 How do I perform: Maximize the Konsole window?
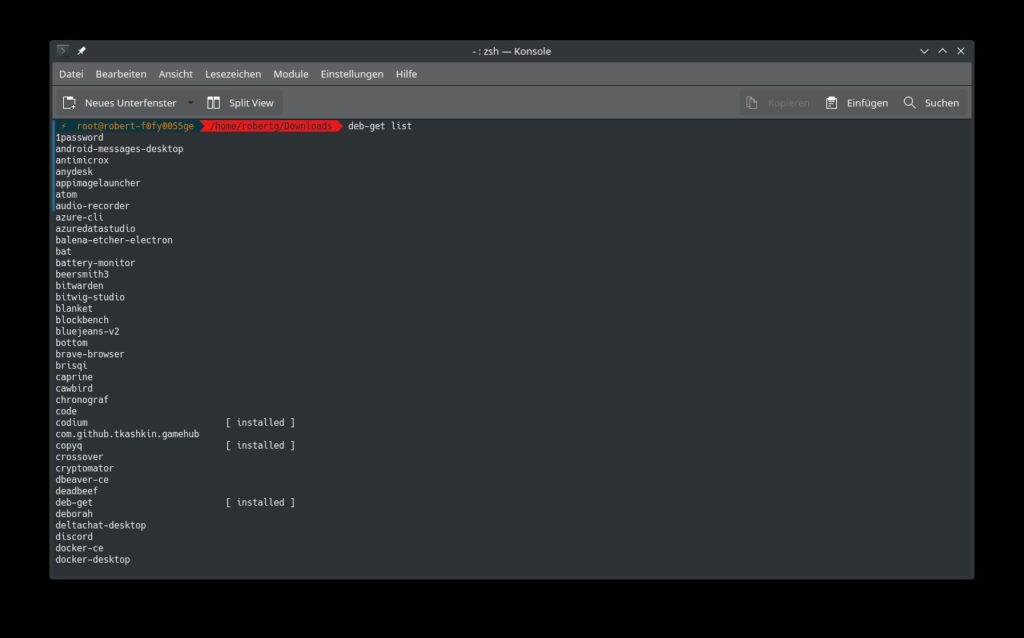click(x=942, y=51)
